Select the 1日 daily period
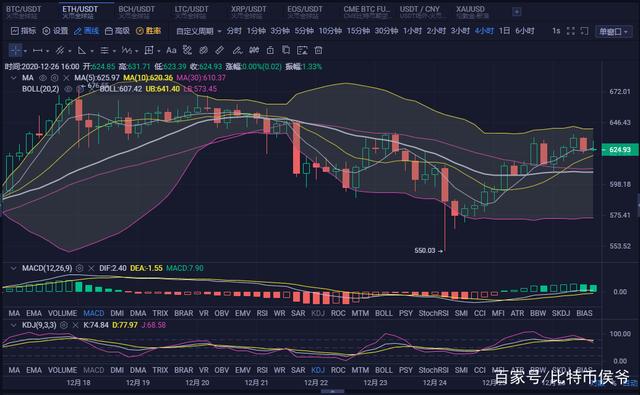 [505, 31]
